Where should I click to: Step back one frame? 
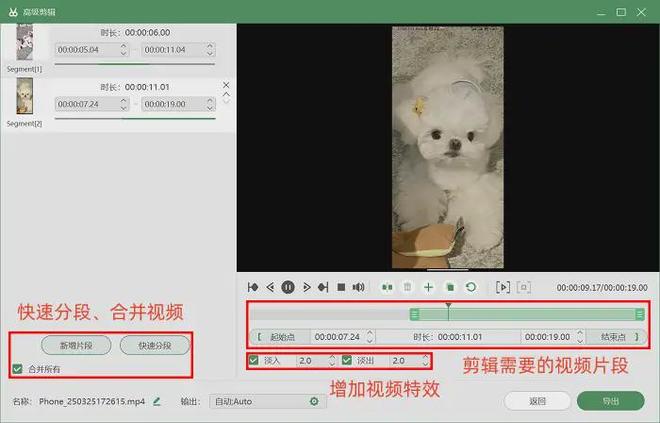click(270, 287)
